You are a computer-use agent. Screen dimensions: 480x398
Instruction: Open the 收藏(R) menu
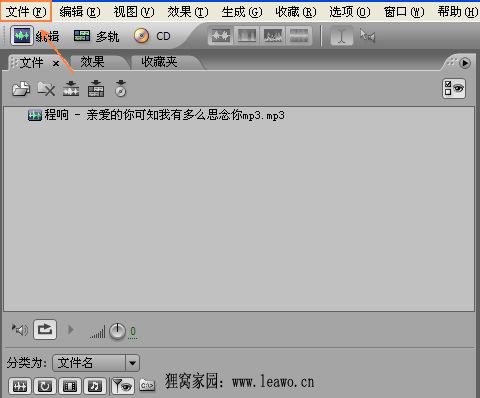(296, 12)
